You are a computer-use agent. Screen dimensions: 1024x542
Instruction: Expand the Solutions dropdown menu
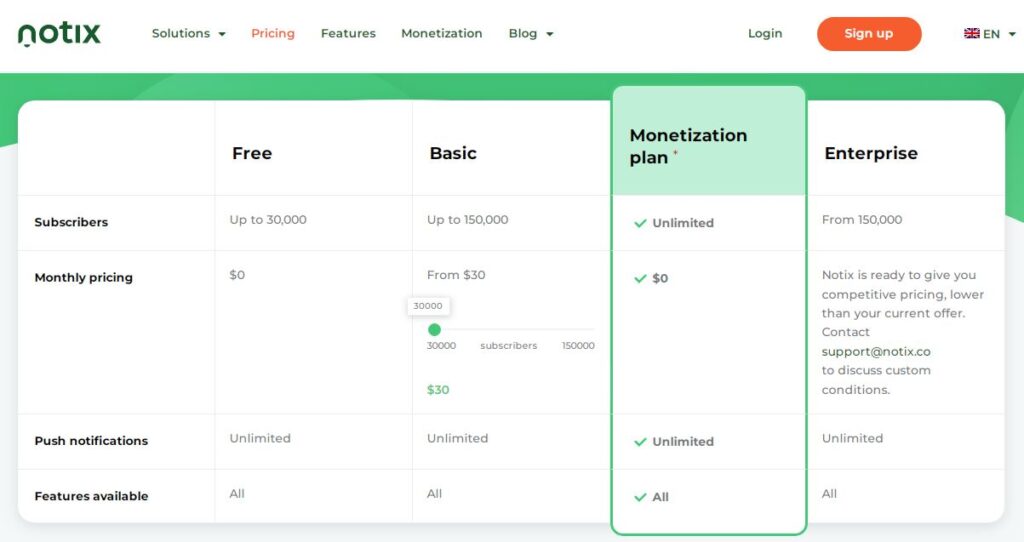188,34
